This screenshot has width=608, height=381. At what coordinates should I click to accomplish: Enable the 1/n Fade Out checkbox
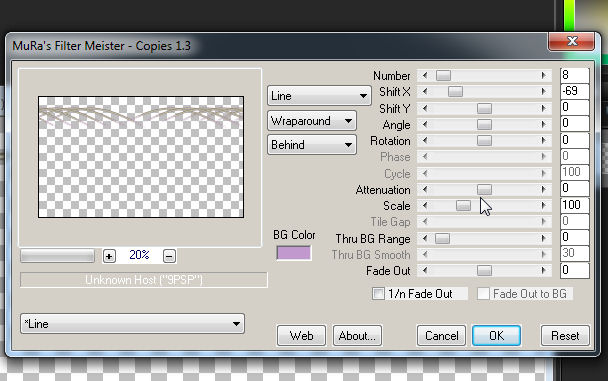(378, 293)
